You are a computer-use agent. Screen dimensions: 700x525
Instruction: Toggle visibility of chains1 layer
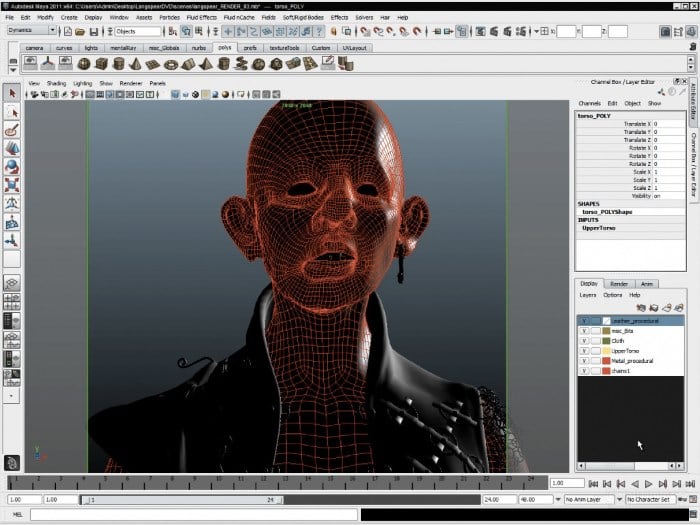[x=584, y=371]
